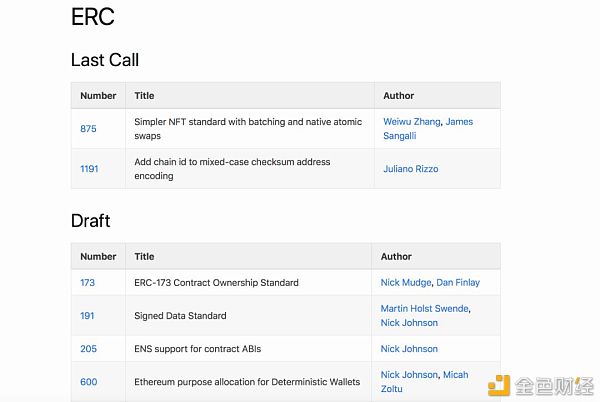Open the 191 number link
Viewport: 600px width, 402px height.
click(87, 316)
